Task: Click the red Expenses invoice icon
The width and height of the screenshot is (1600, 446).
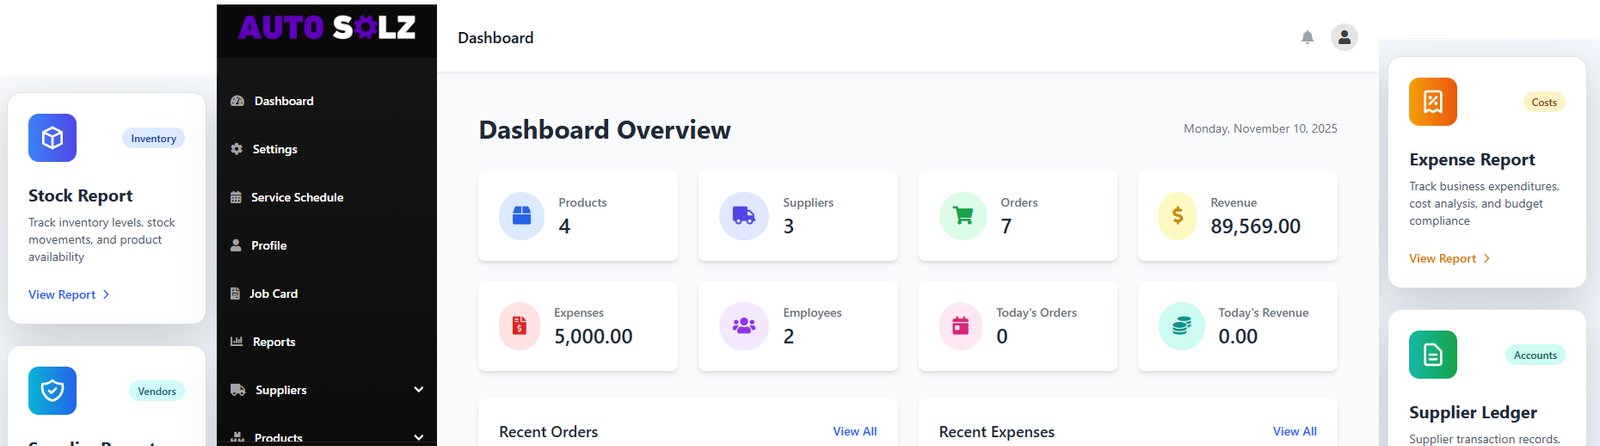Action: [x=519, y=326]
